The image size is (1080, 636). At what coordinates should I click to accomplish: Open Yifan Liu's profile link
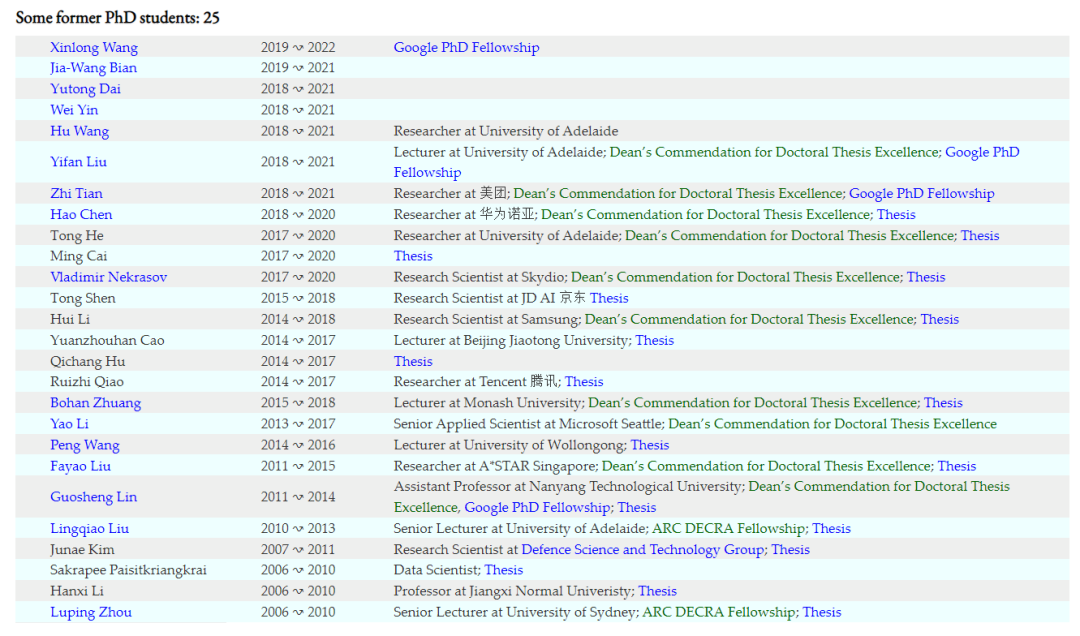coord(78,162)
